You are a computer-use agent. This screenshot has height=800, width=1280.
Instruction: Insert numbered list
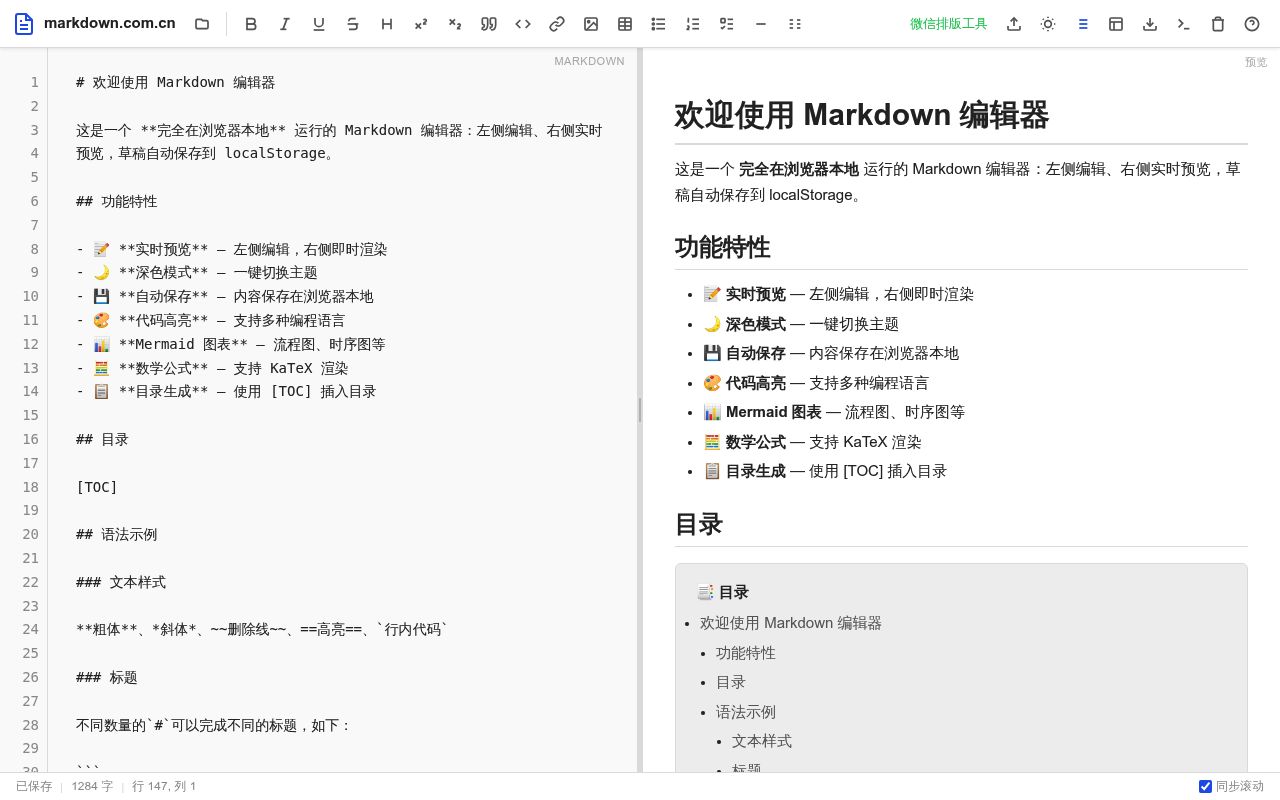point(693,24)
